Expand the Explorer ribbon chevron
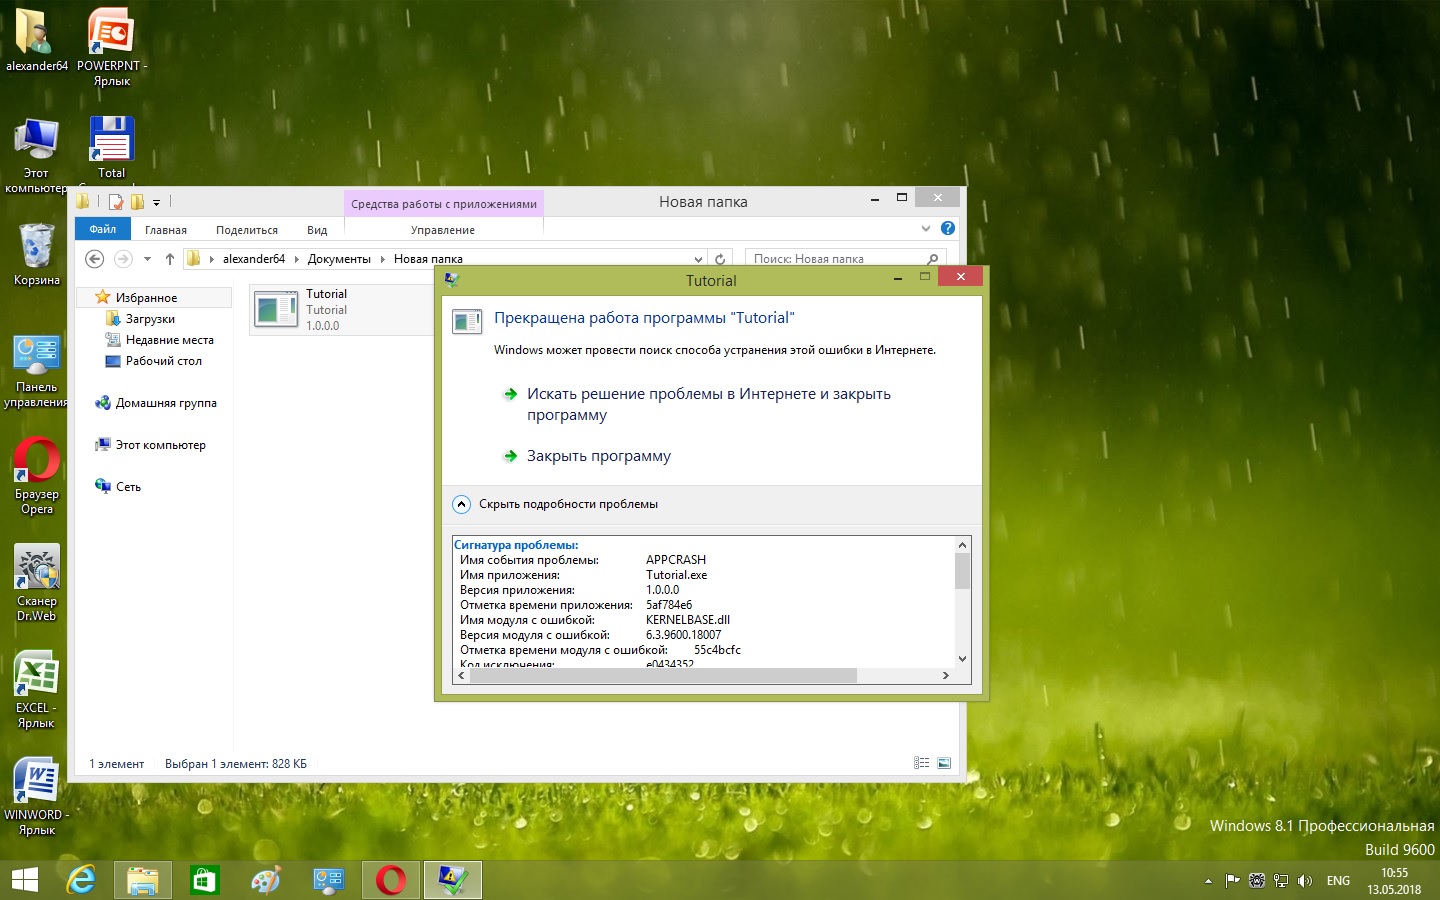 925,229
